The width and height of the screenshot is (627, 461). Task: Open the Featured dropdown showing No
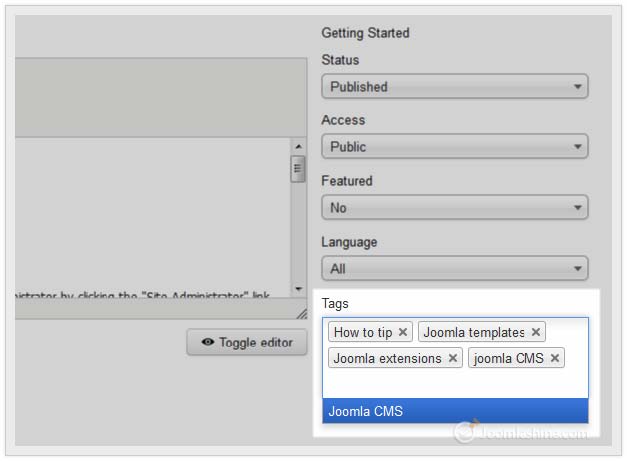[454, 208]
